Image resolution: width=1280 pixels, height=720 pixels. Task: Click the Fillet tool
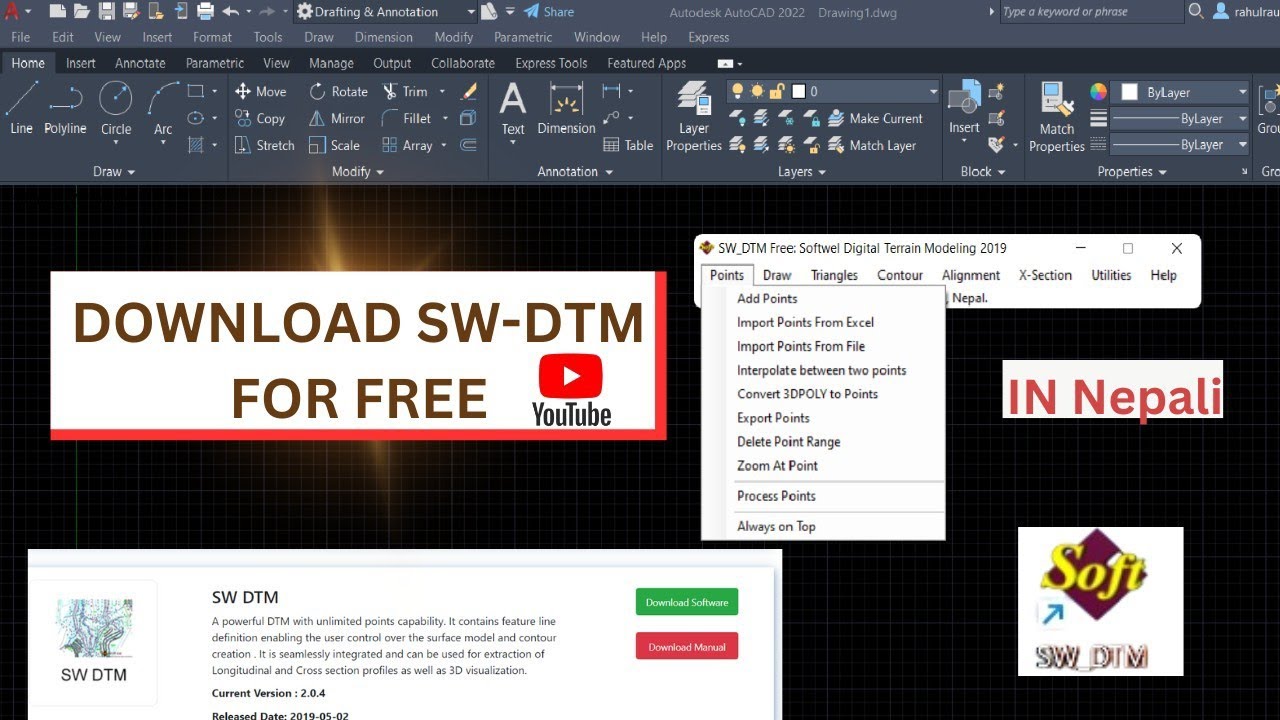(x=406, y=118)
